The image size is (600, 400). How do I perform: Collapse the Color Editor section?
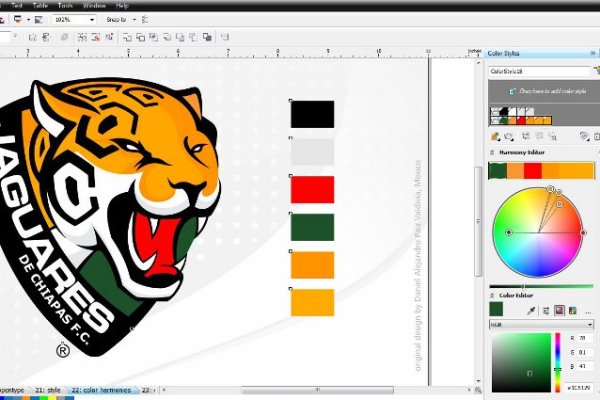click(492, 296)
